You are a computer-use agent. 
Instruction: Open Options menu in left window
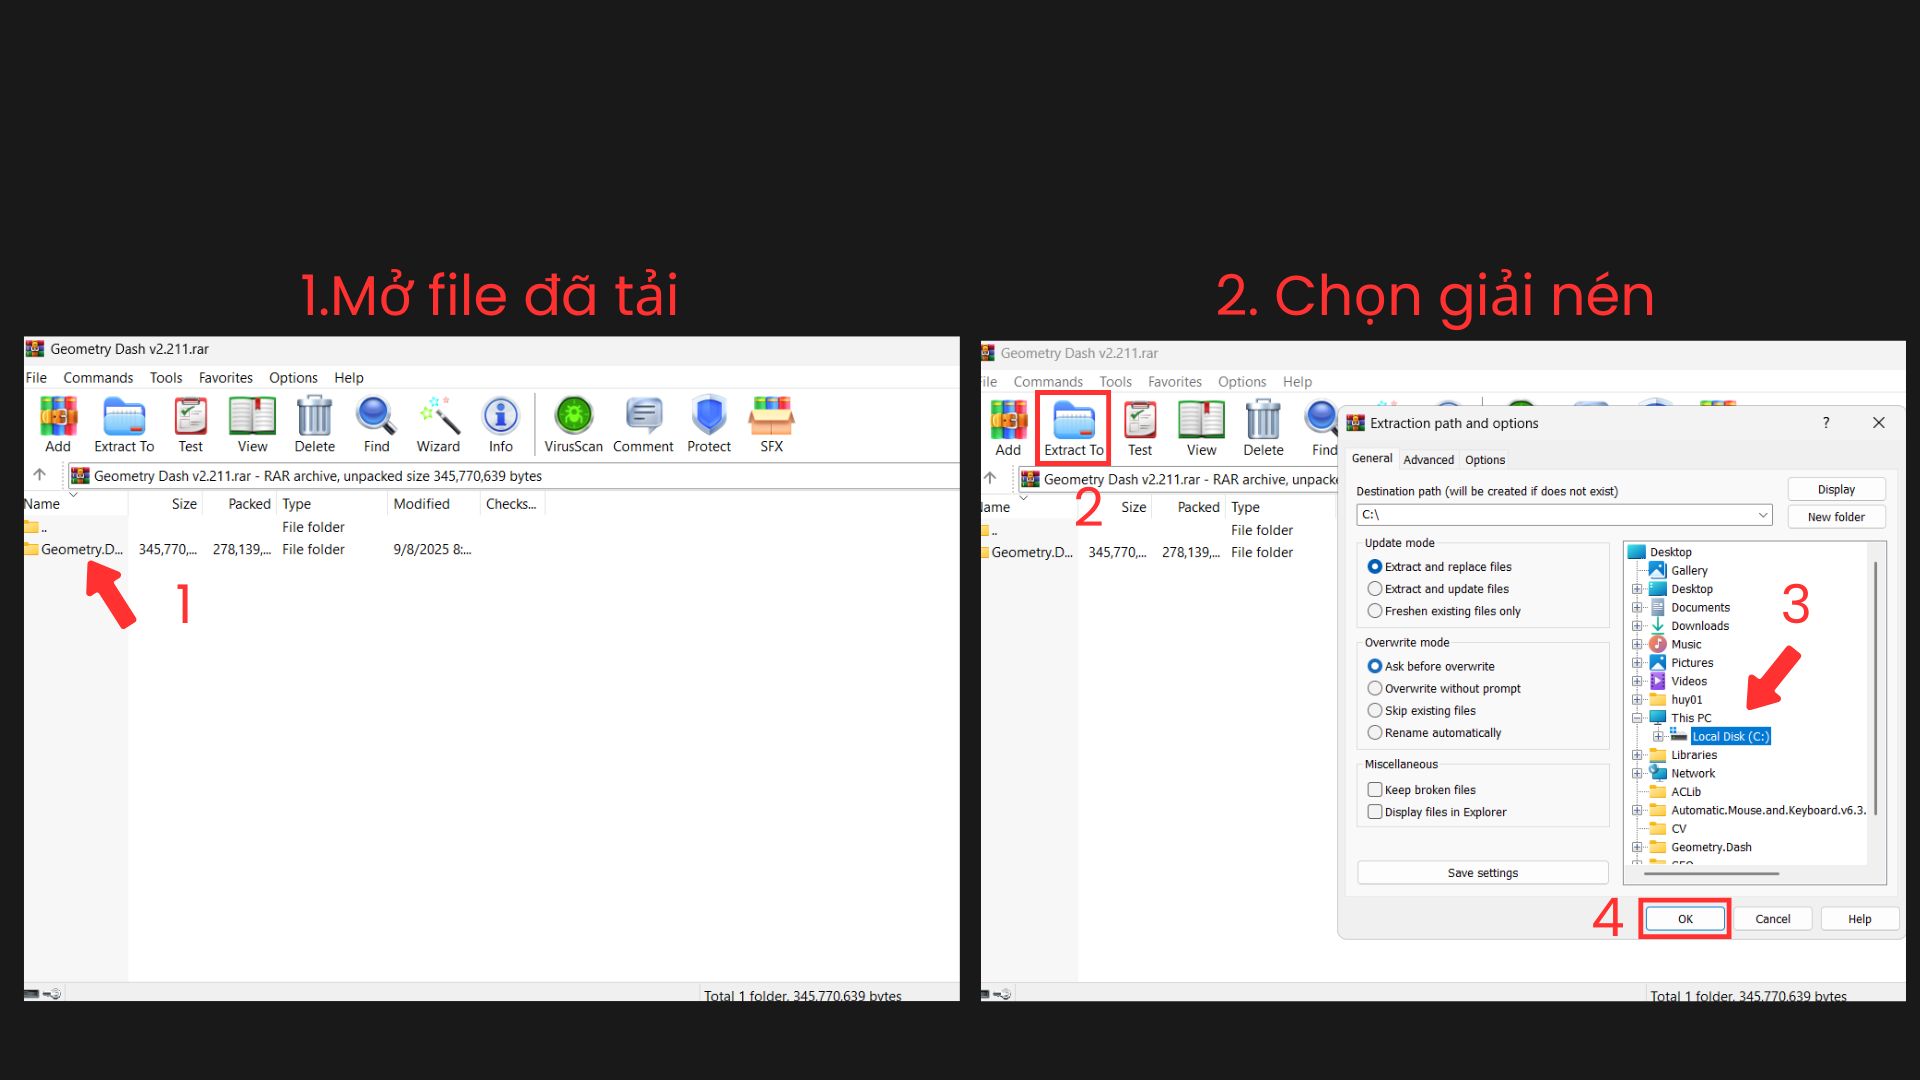[293, 377]
